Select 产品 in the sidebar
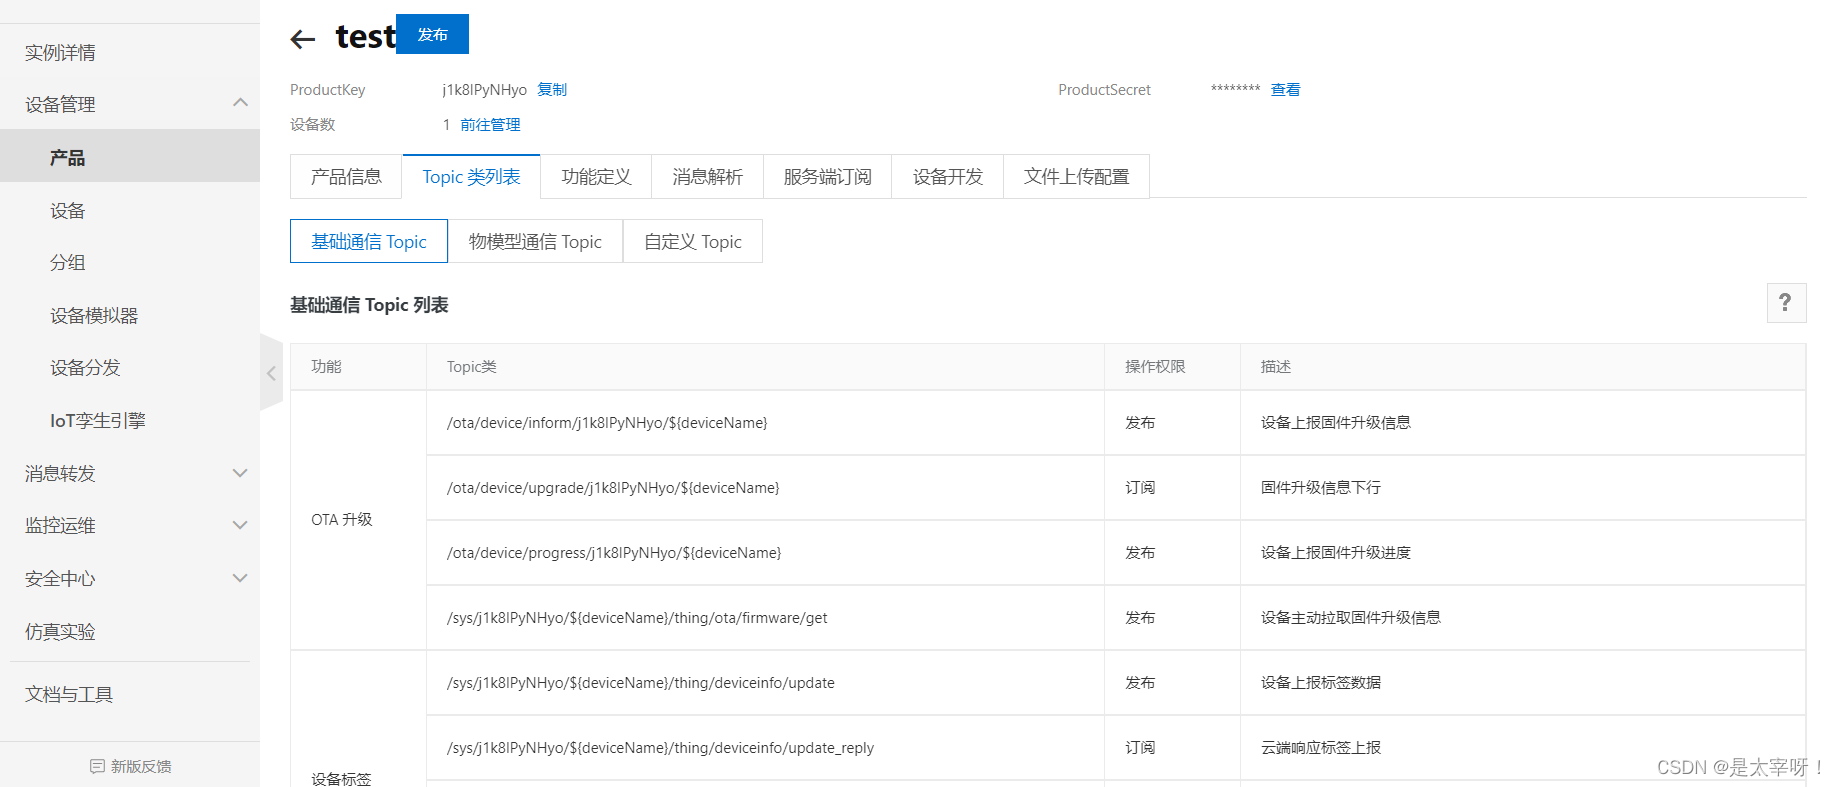Image resolution: width=1836 pixels, height=787 pixels. coord(130,157)
